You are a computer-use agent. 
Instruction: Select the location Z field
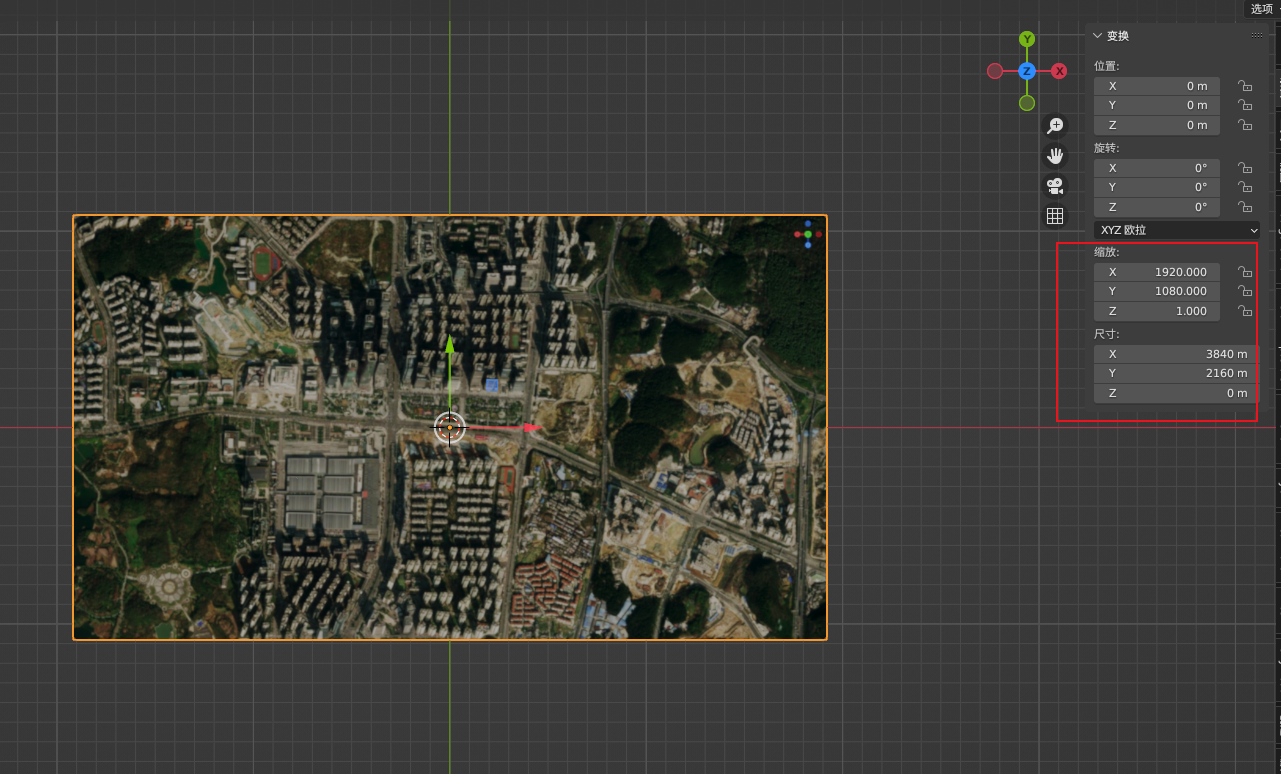1157,125
